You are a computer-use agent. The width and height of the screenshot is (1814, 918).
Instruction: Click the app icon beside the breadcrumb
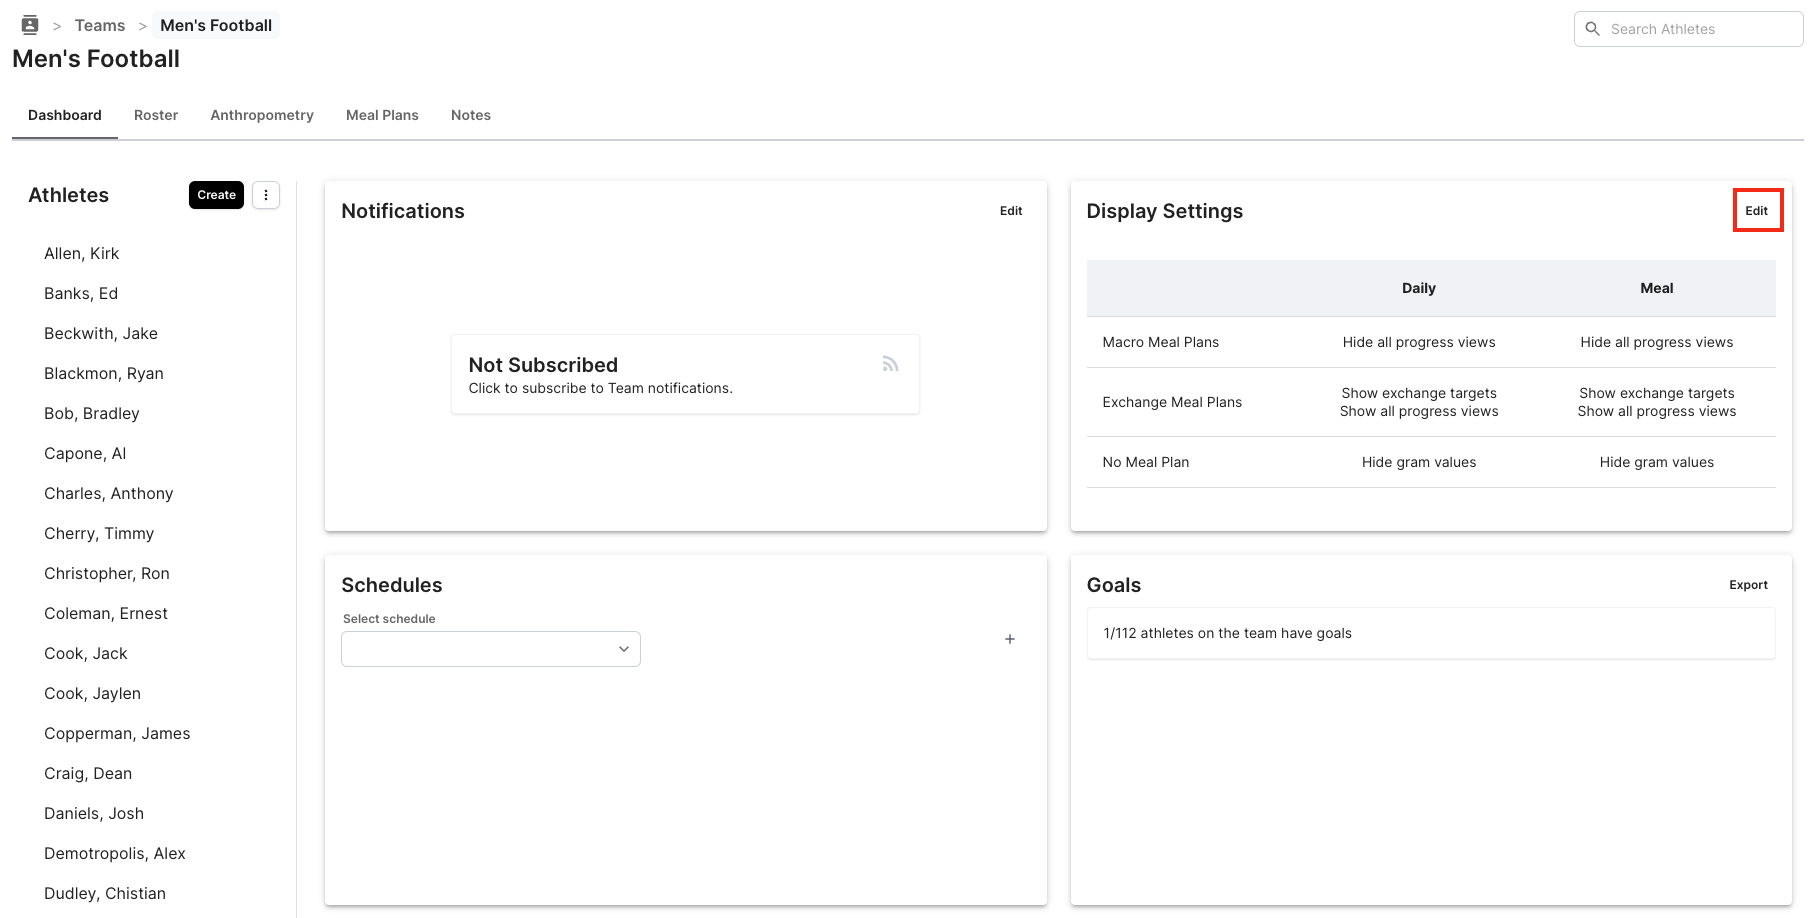coord(29,24)
